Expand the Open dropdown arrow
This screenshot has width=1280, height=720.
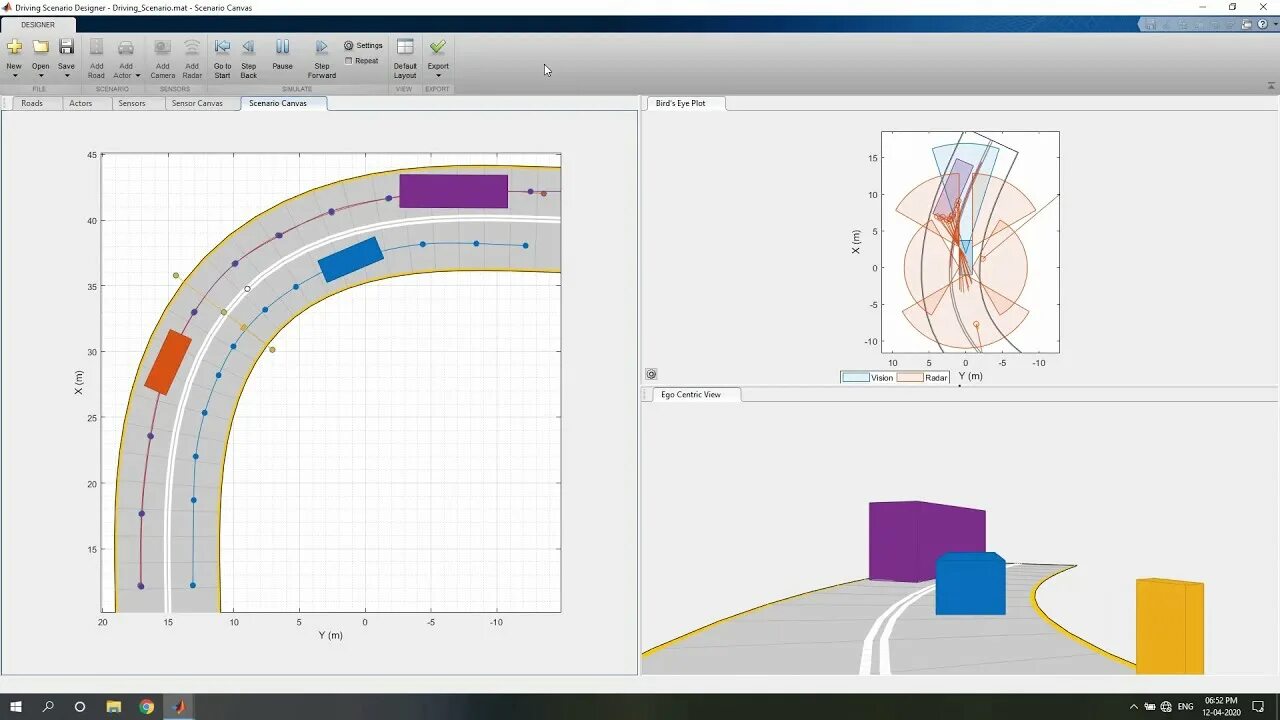pyautogui.click(x=40, y=76)
